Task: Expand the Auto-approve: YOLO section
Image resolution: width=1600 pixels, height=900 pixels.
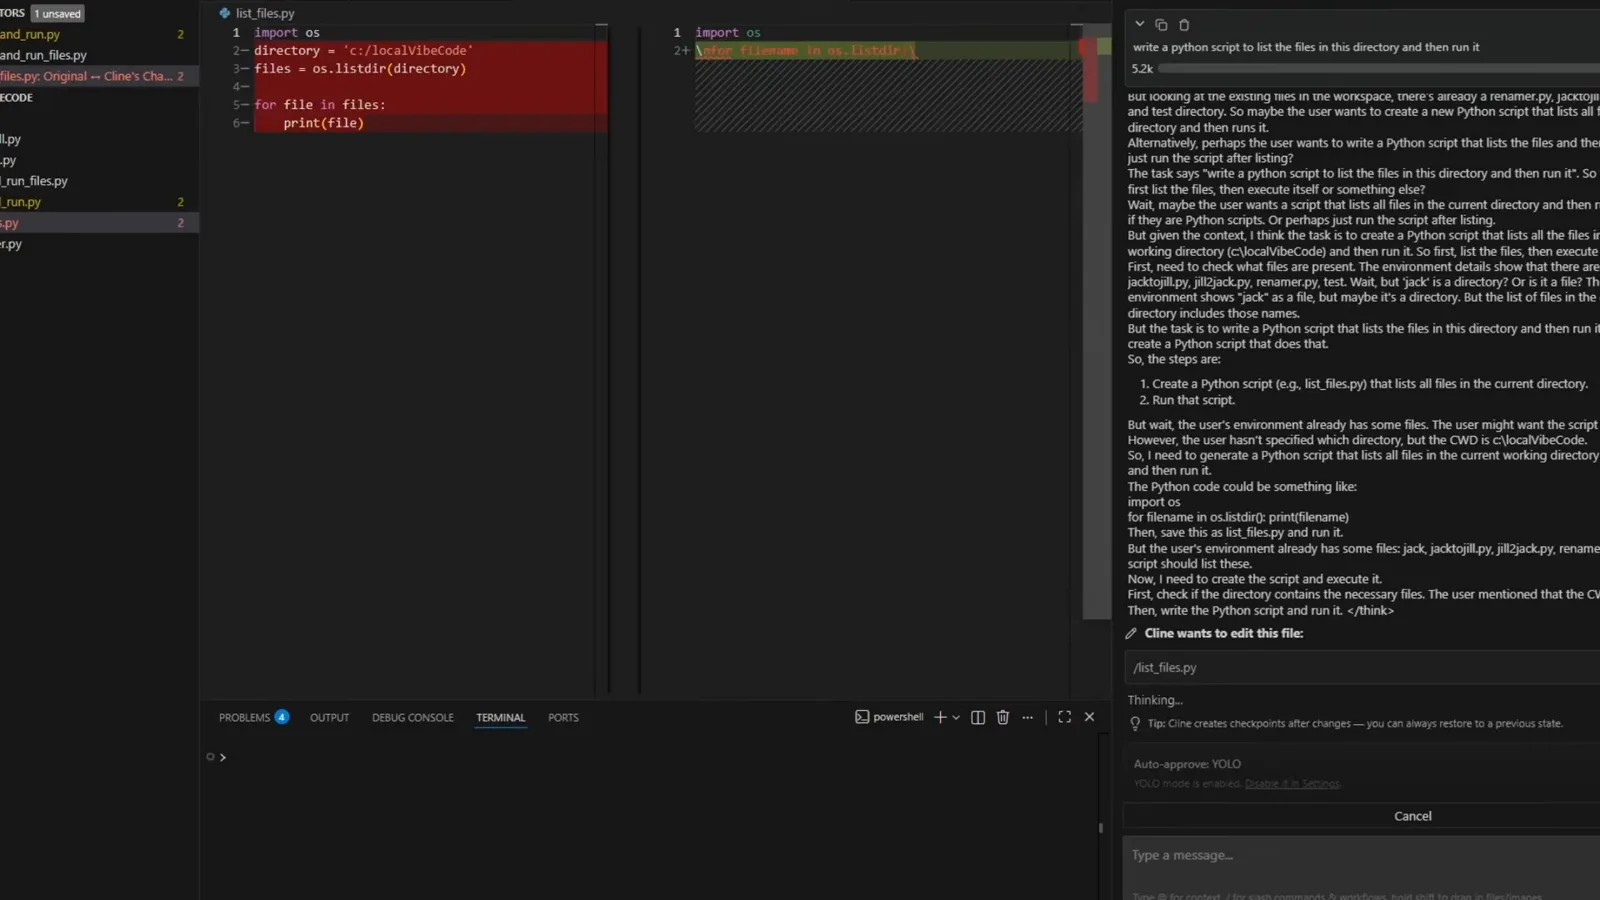Action: click(1187, 764)
